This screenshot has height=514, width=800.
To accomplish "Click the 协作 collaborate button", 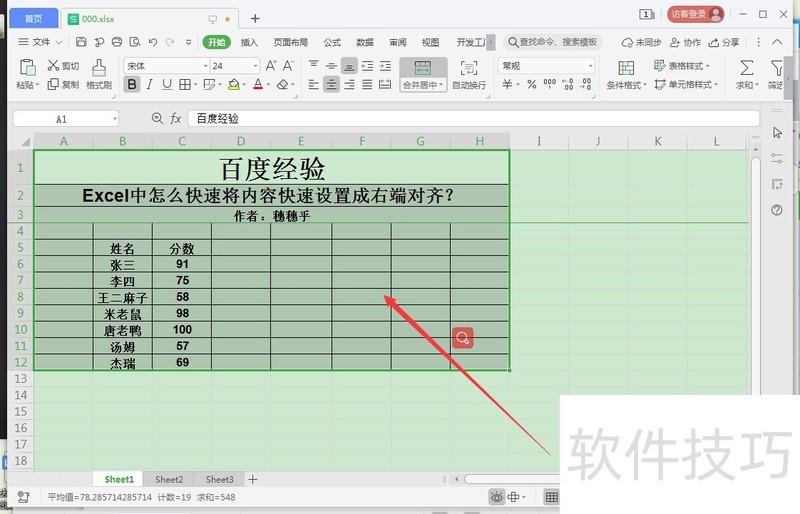I will point(686,42).
